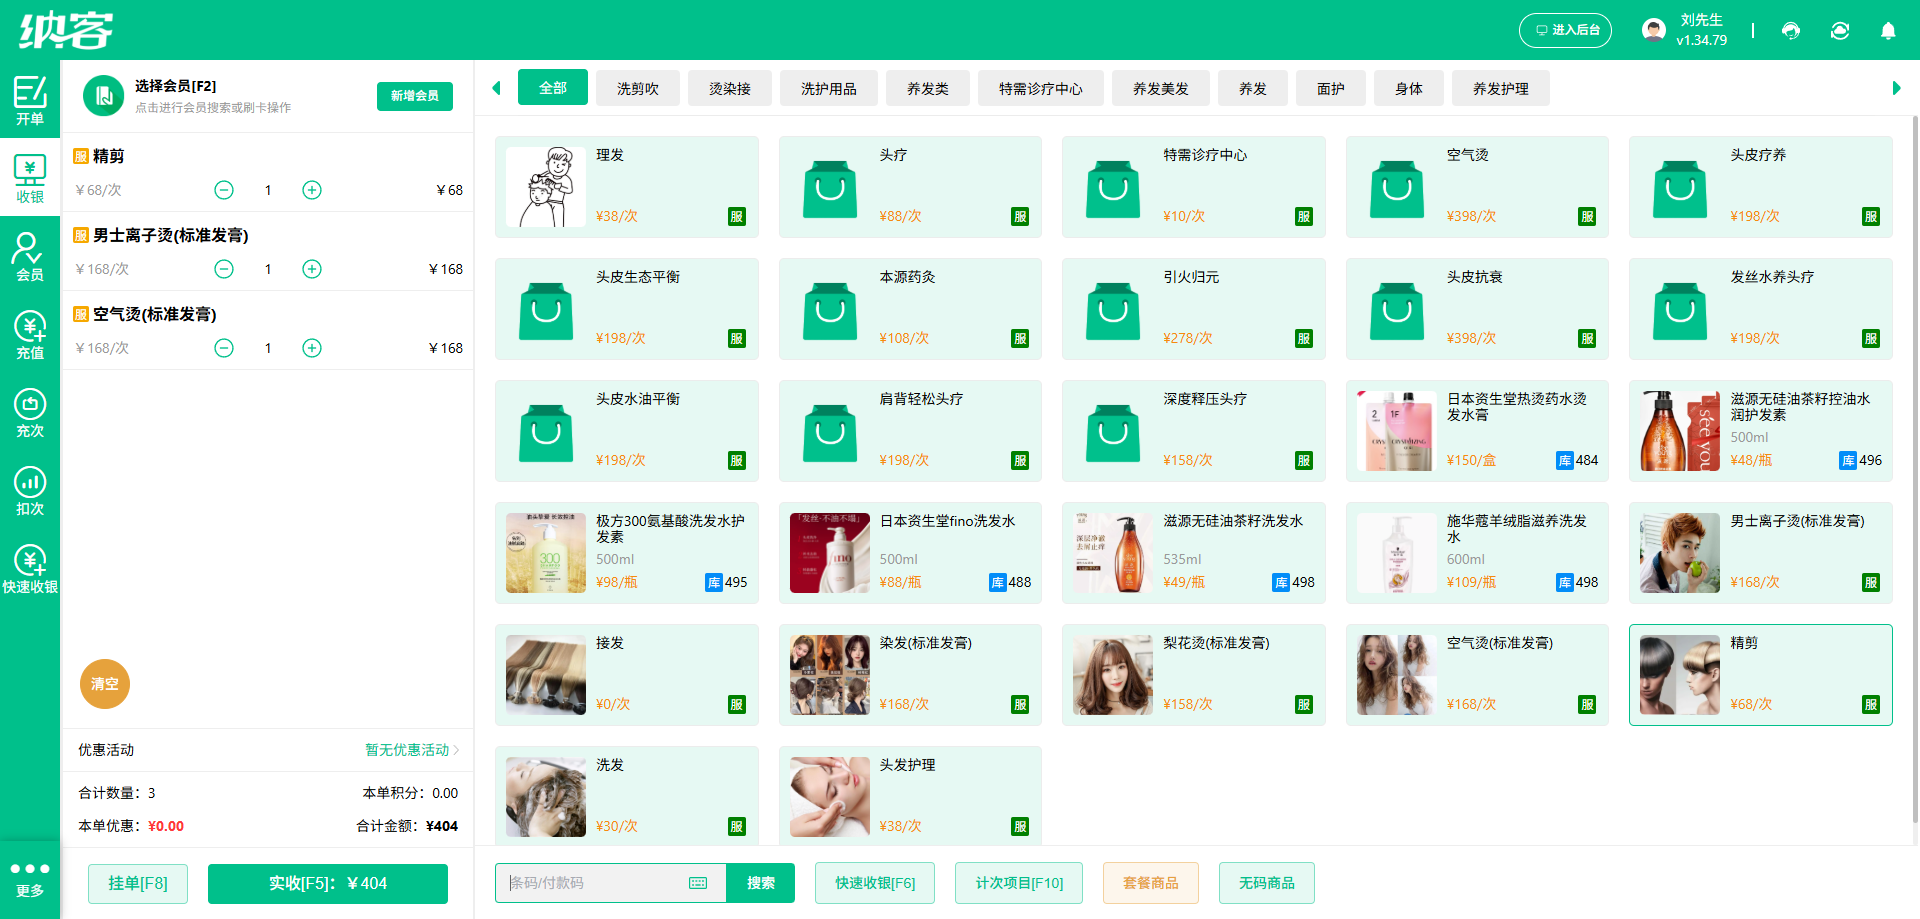
Task: Add 梨花烫(标准发膏) service card
Action: (1194, 675)
